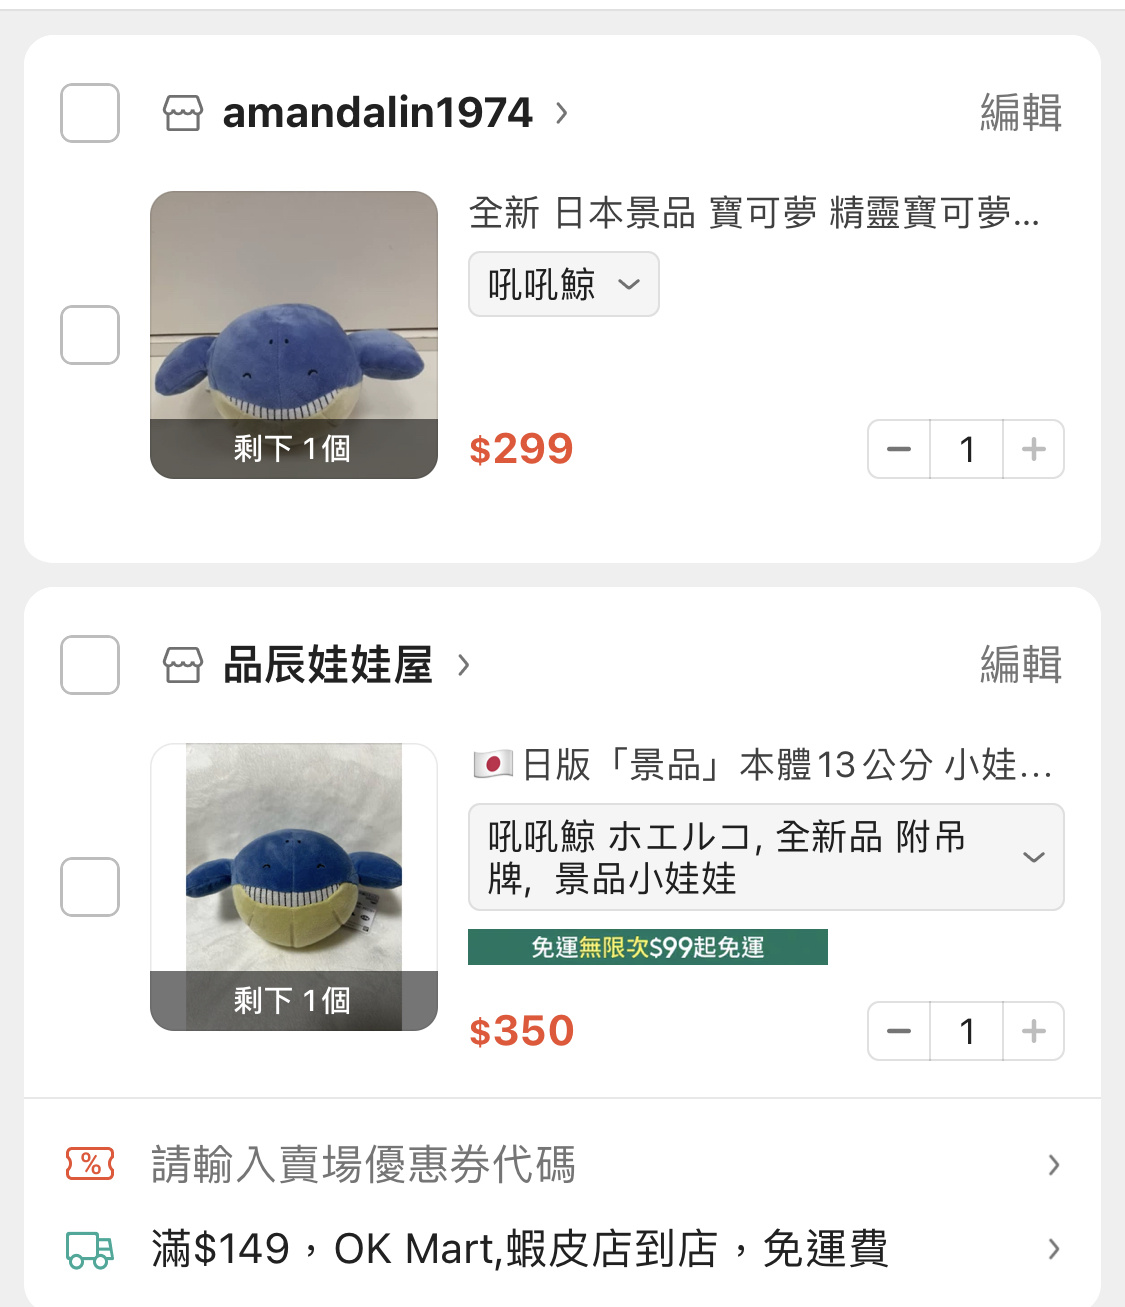Viewport: 1125px width, 1307px height.
Task: Expand the seller coupon code row chevron
Action: [1053, 1164]
